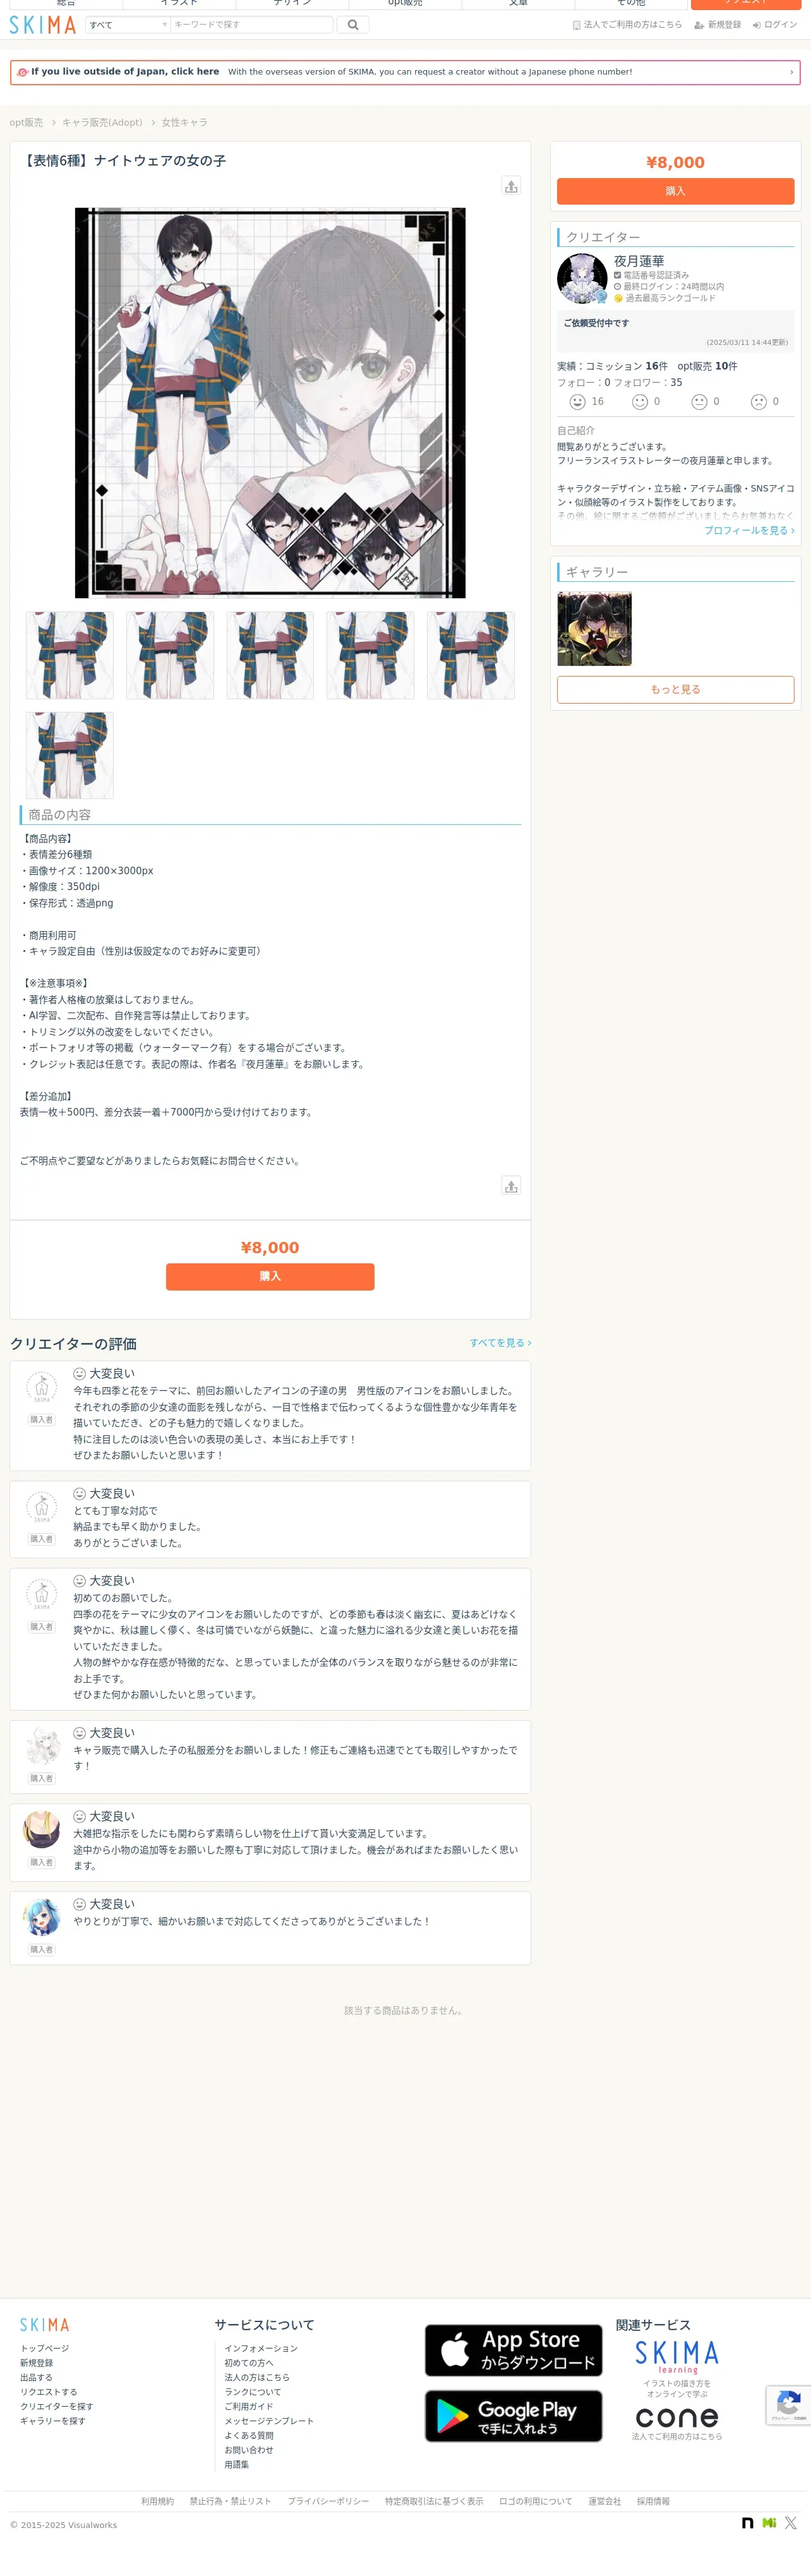Open creator 夜月蓮華's avatar image
This screenshot has width=811, height=2576.
(x=582, y=279)
